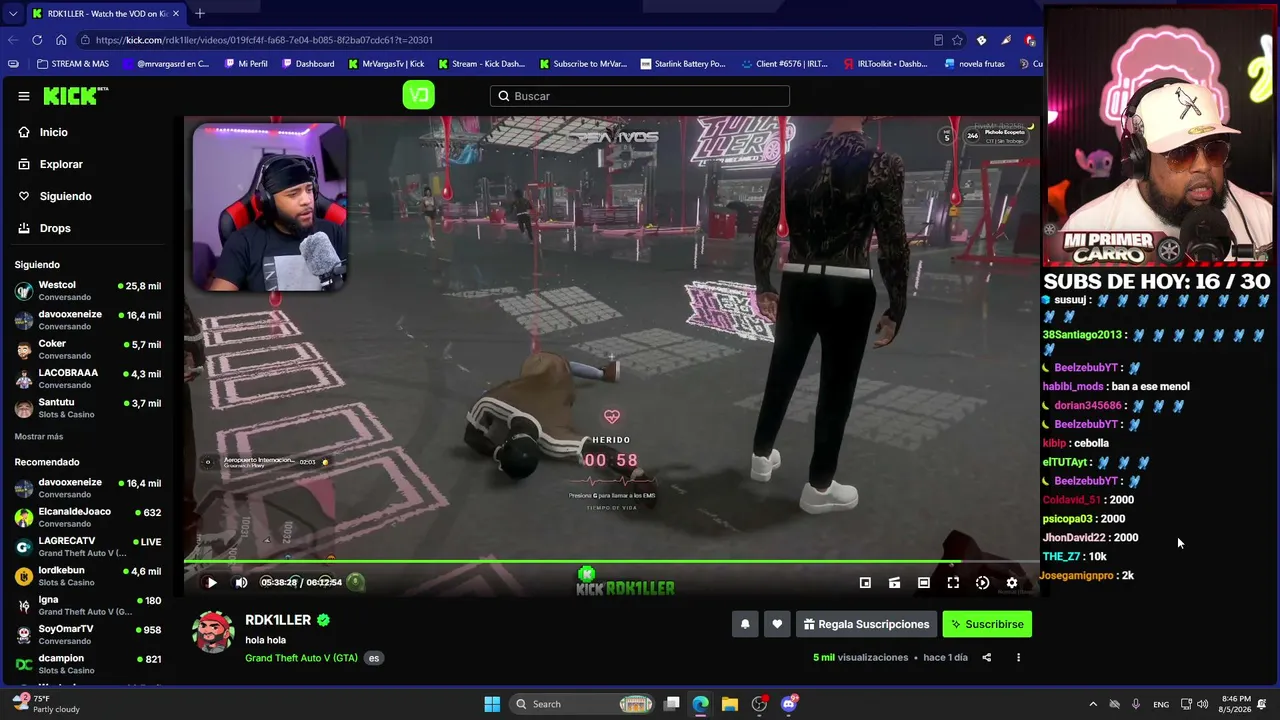Click the es language tag
The height and width of the screenshot is (720, 1280).
click(374, 658)
